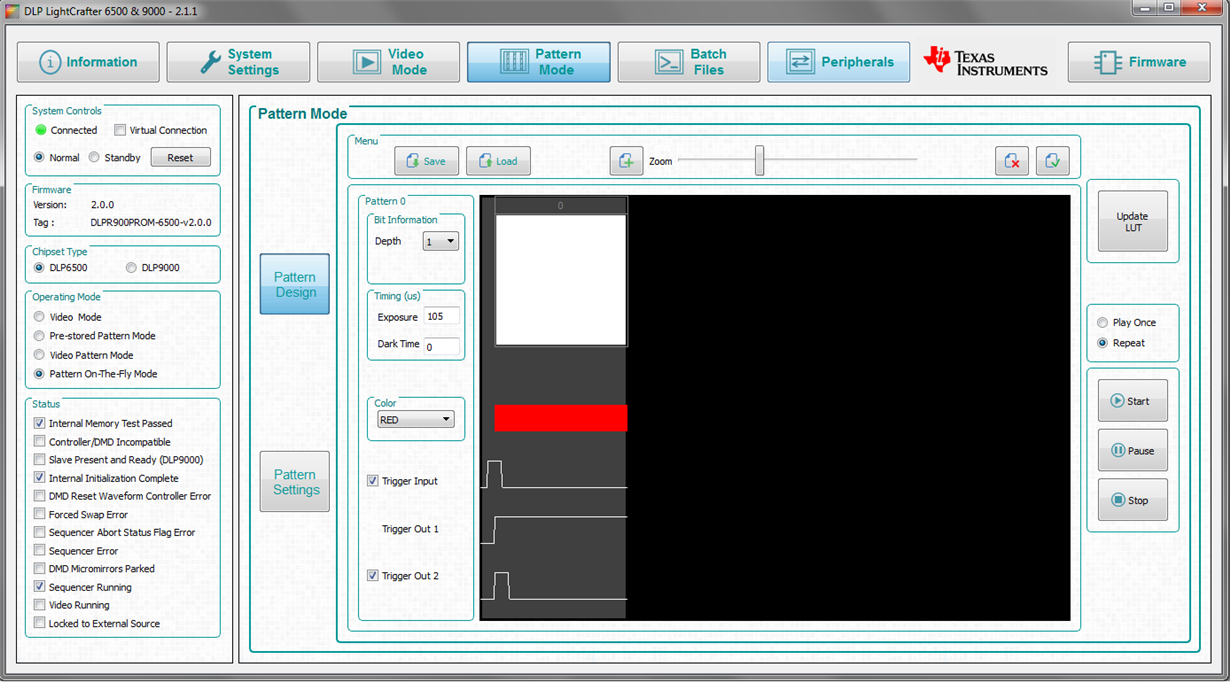Open the Peripherals tab
This screenshot has height=682, width=1230.
click(839, 62)
